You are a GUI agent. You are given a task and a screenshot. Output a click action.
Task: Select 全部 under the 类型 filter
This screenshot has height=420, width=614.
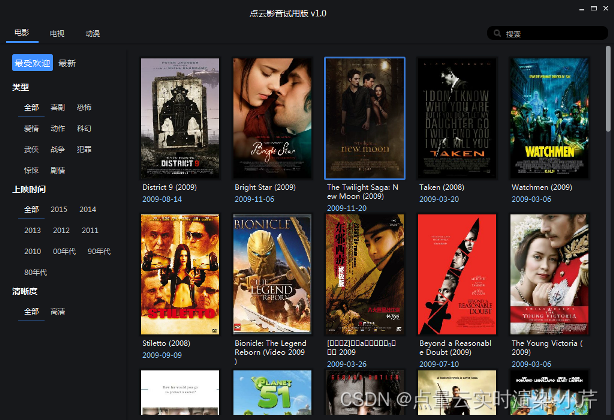[31, 107]
